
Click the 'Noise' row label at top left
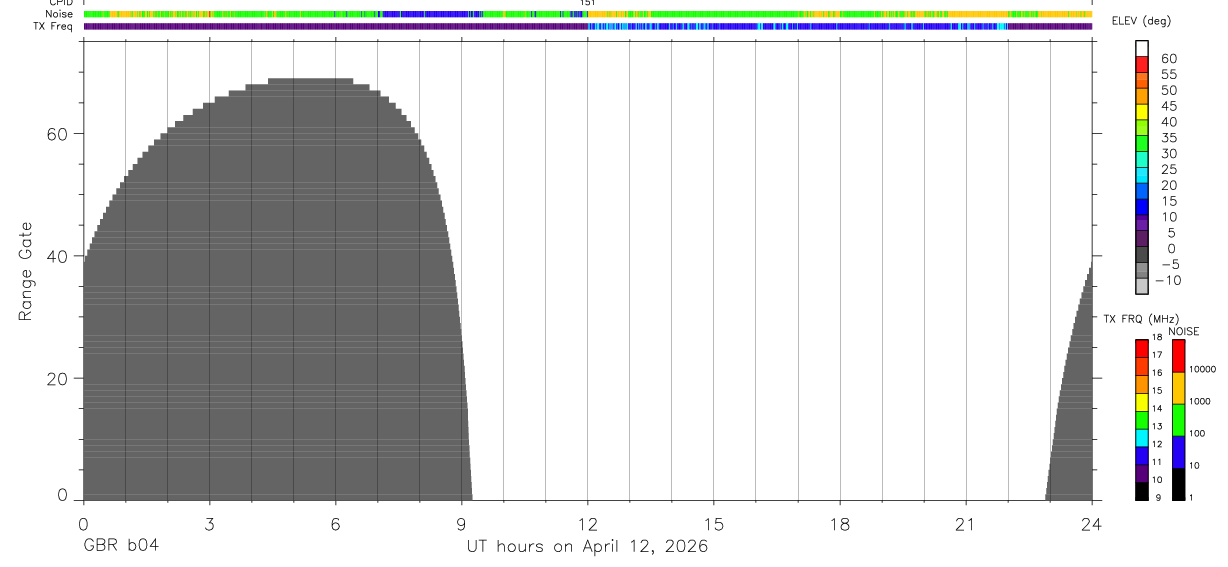(x=59, y=14)
